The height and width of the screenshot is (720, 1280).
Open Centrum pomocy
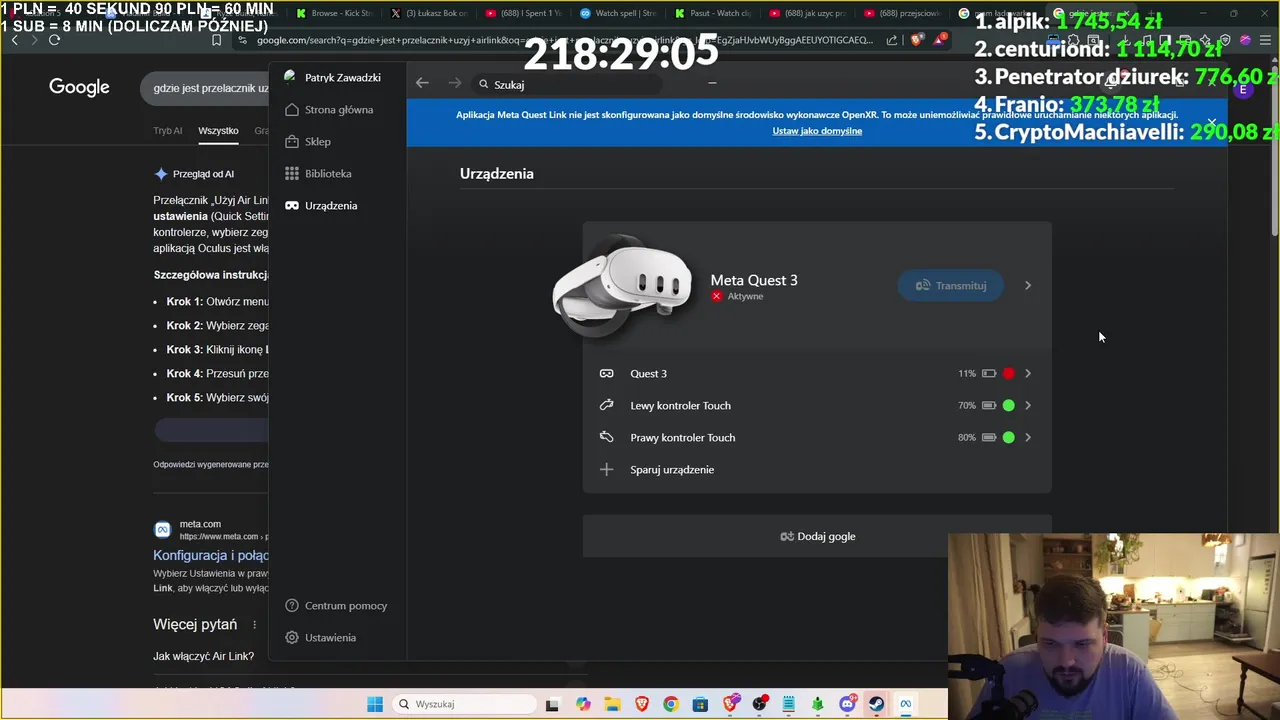click(336, 606)
